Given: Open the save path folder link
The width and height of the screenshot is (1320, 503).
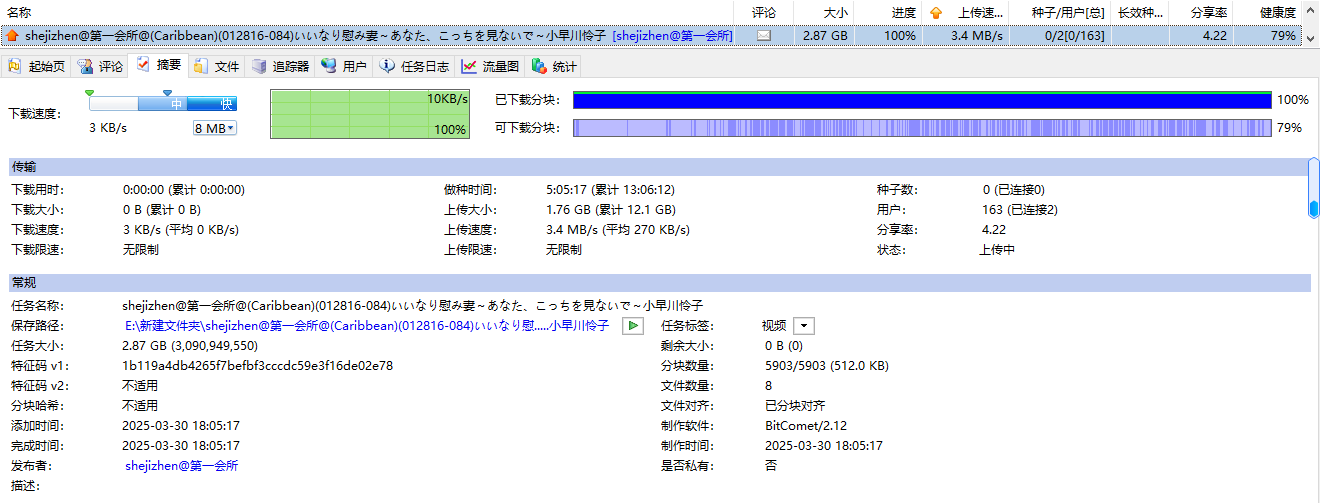Looking at the screenshot, I should click(366, 326).
